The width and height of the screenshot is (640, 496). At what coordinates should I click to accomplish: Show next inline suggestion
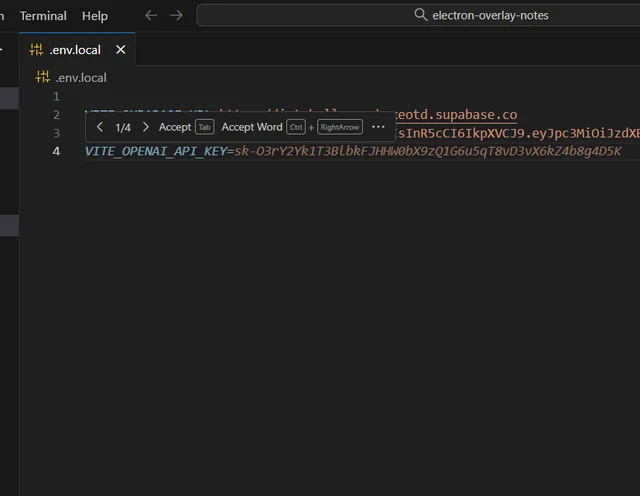click(x=146, y=127)
